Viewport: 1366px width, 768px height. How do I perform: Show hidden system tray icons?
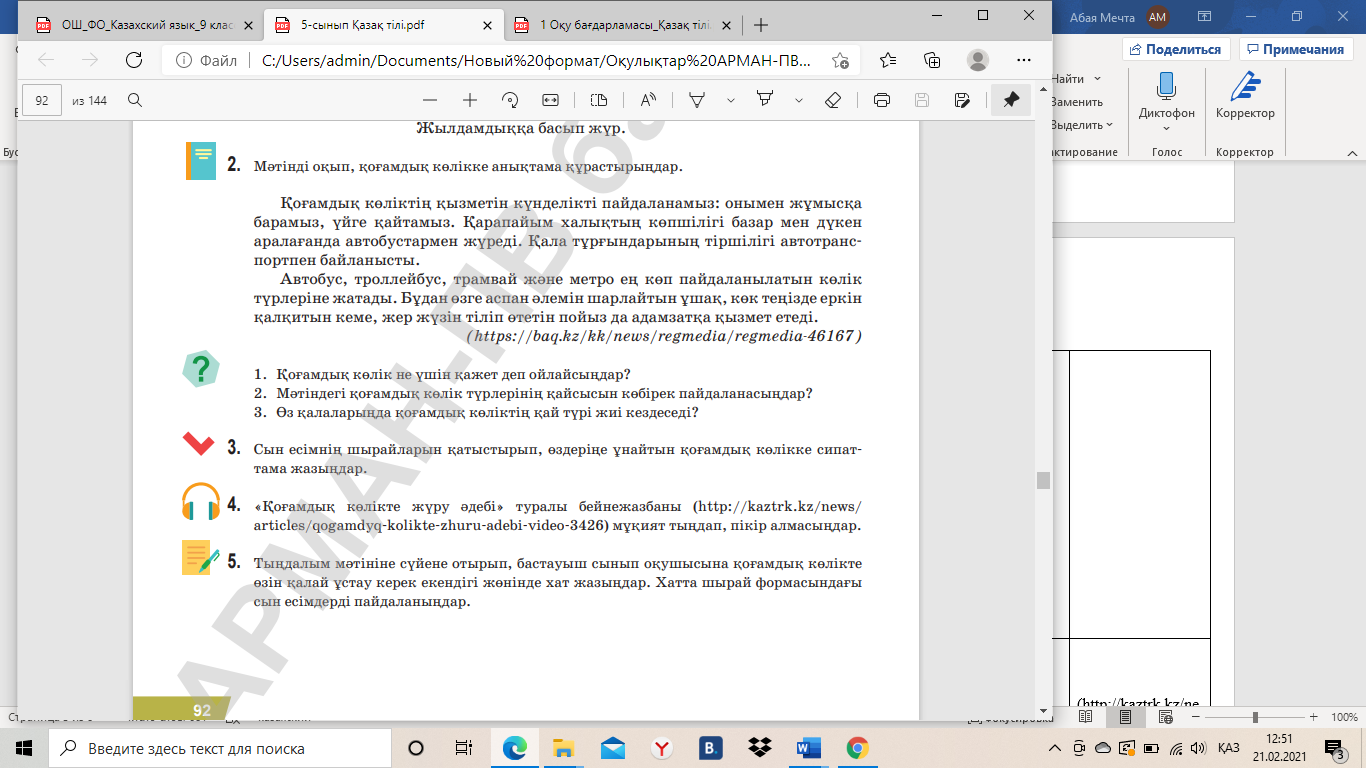click(1055, 748)
